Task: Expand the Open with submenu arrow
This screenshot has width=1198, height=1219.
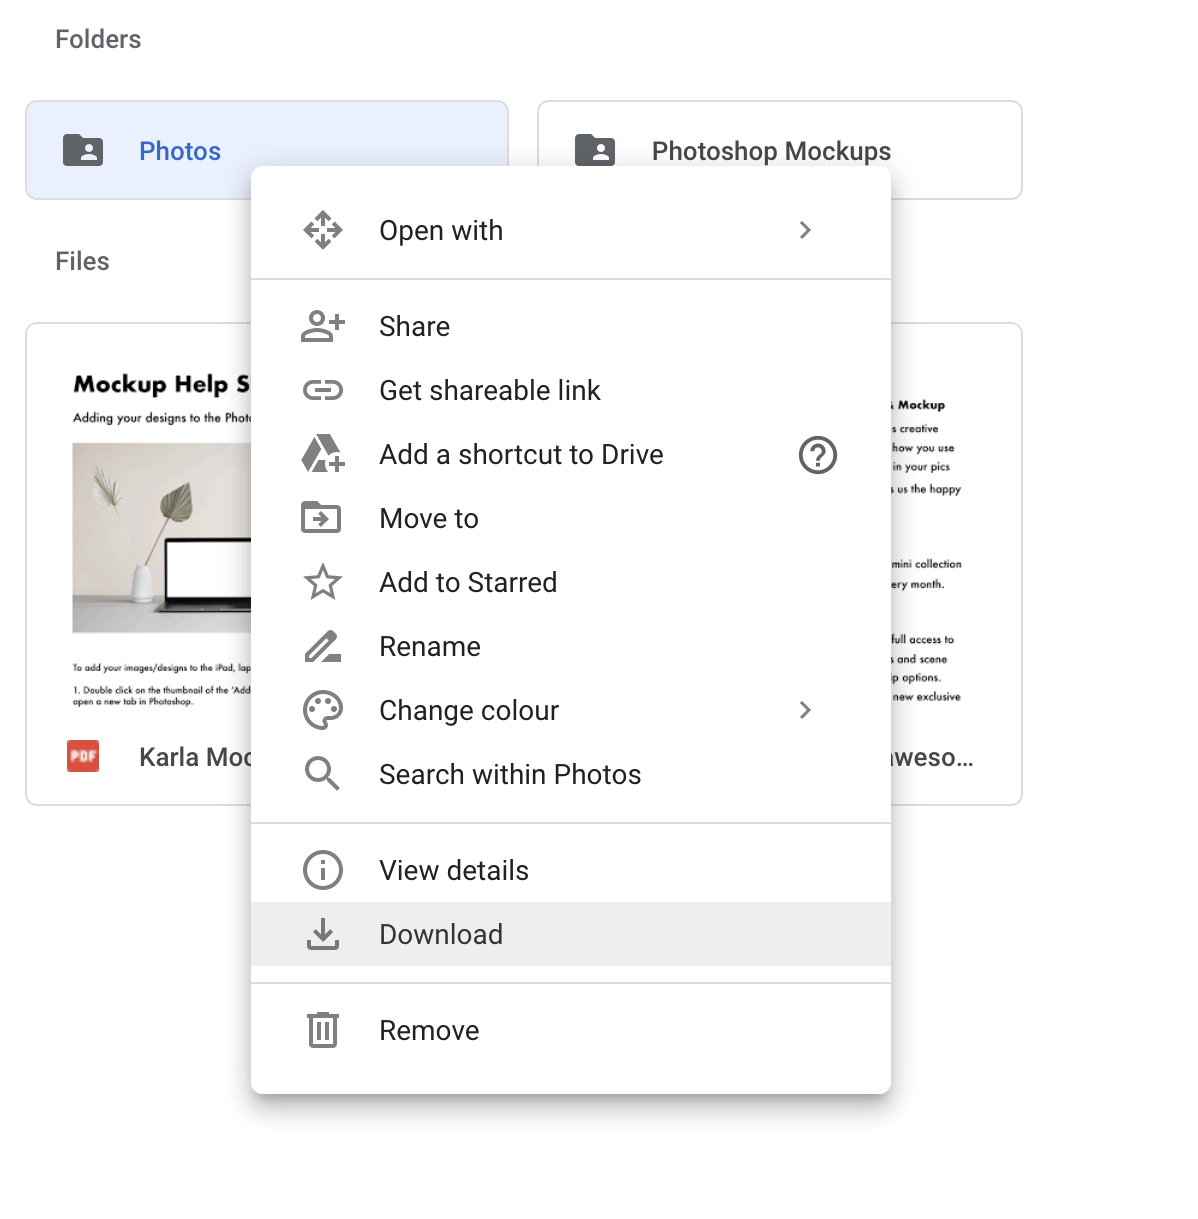Action: (x=805, y=230)
